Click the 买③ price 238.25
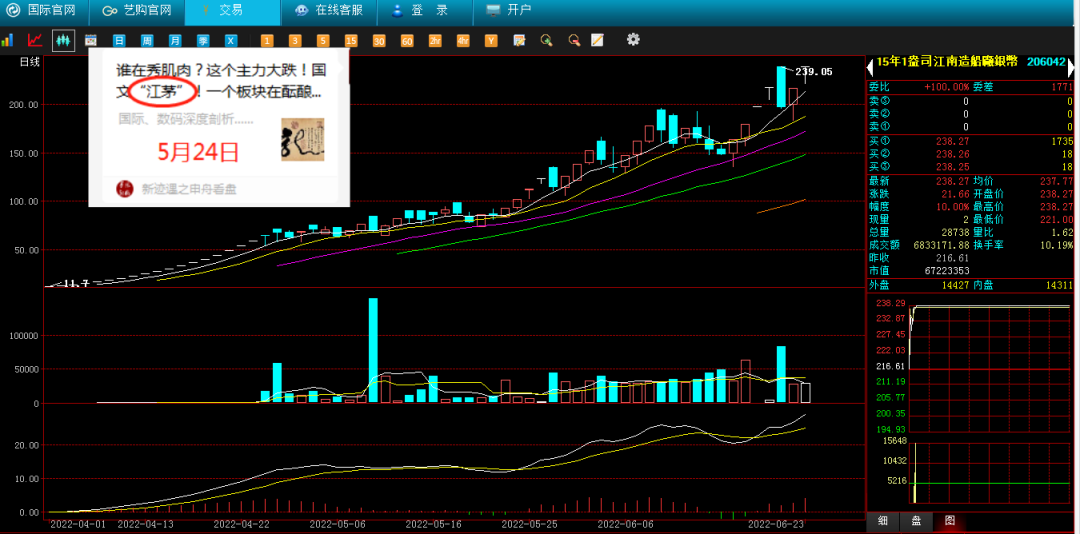The image size is (1080, 534). tap(953, 167)
